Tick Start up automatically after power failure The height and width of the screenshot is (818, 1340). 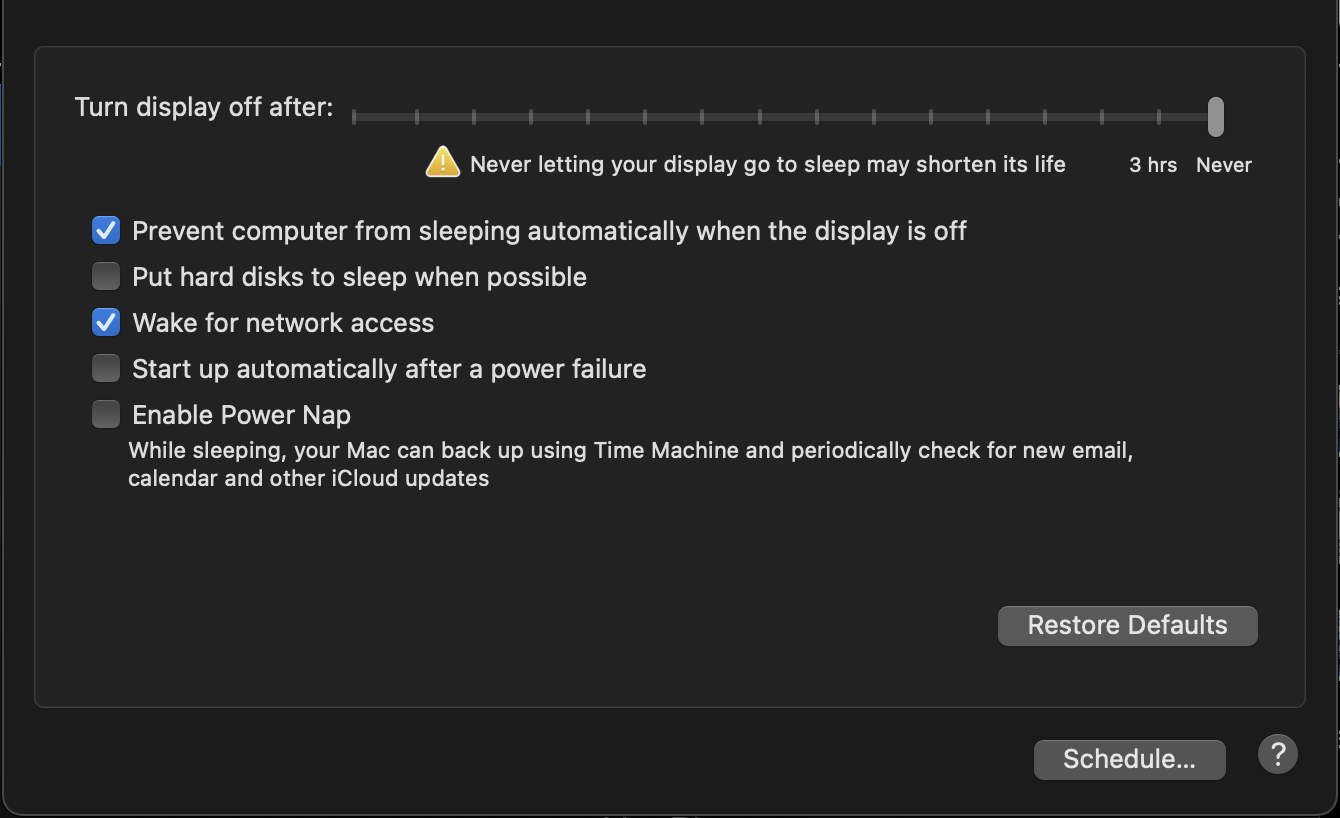pyautogui.click(x=106, y=369)
